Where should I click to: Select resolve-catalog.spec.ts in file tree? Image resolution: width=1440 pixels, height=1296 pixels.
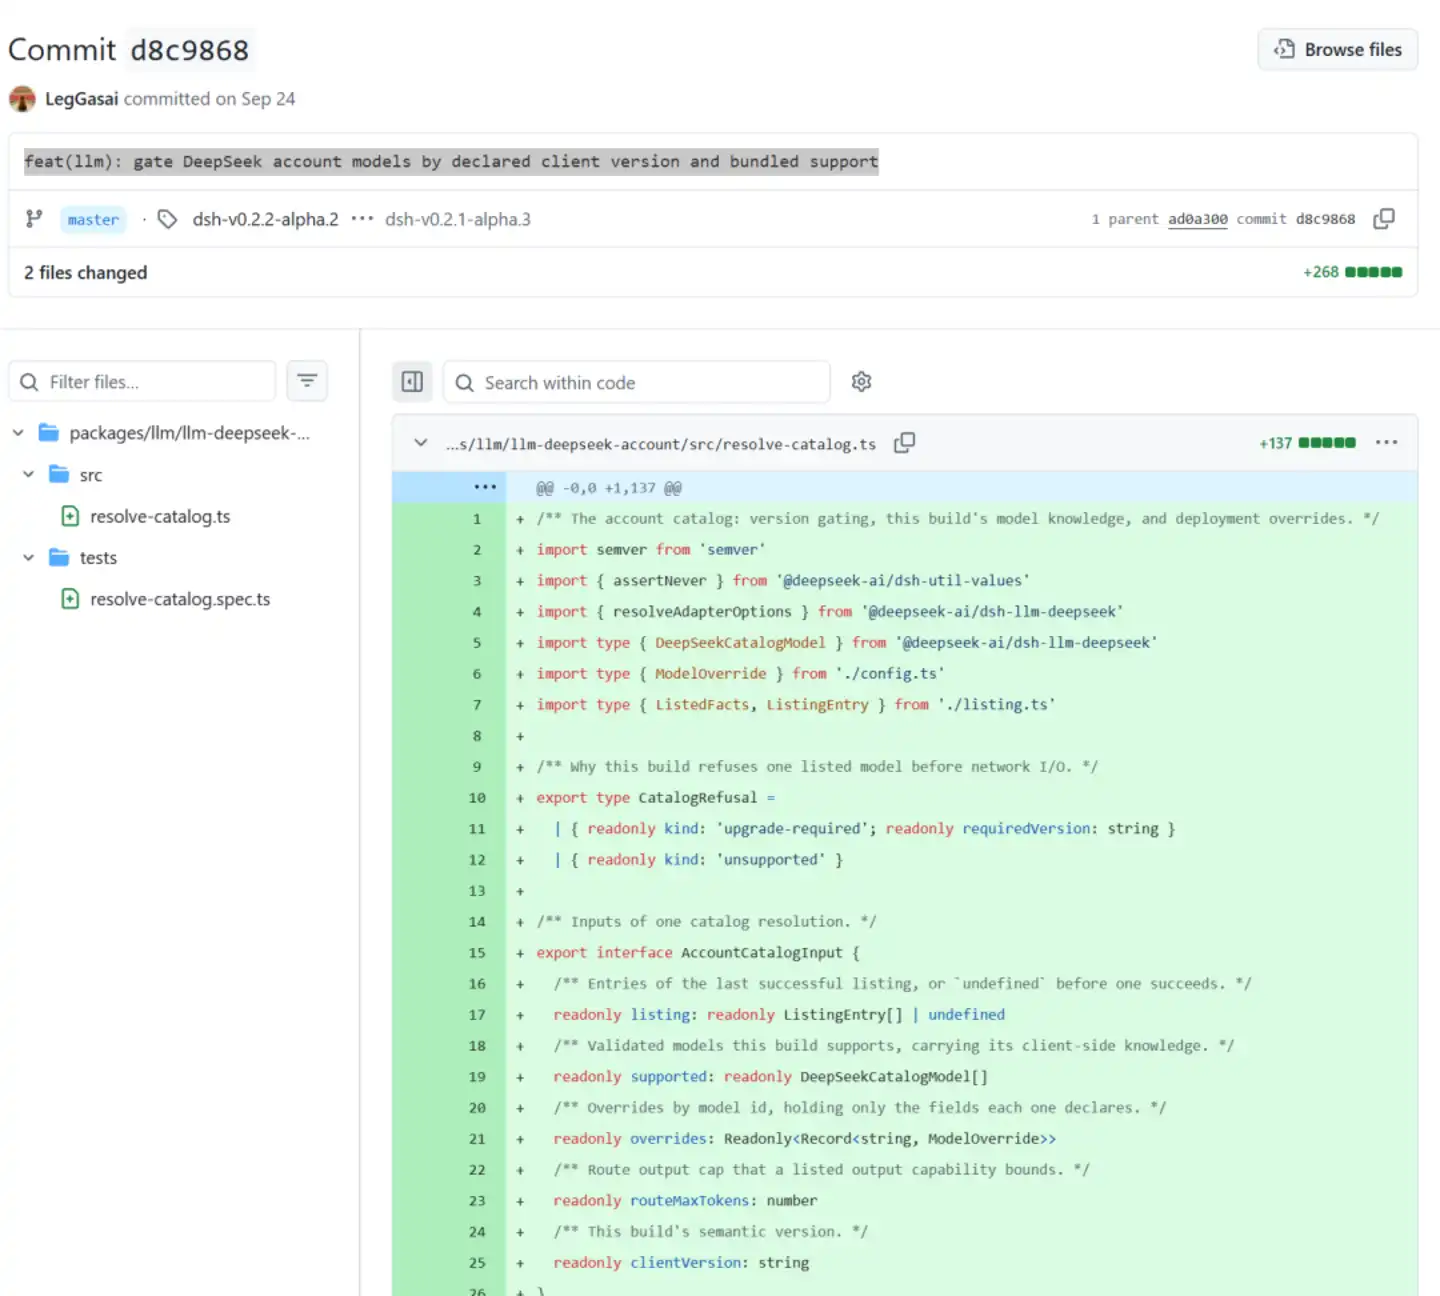pyautogui.click(x=180, y=599)
